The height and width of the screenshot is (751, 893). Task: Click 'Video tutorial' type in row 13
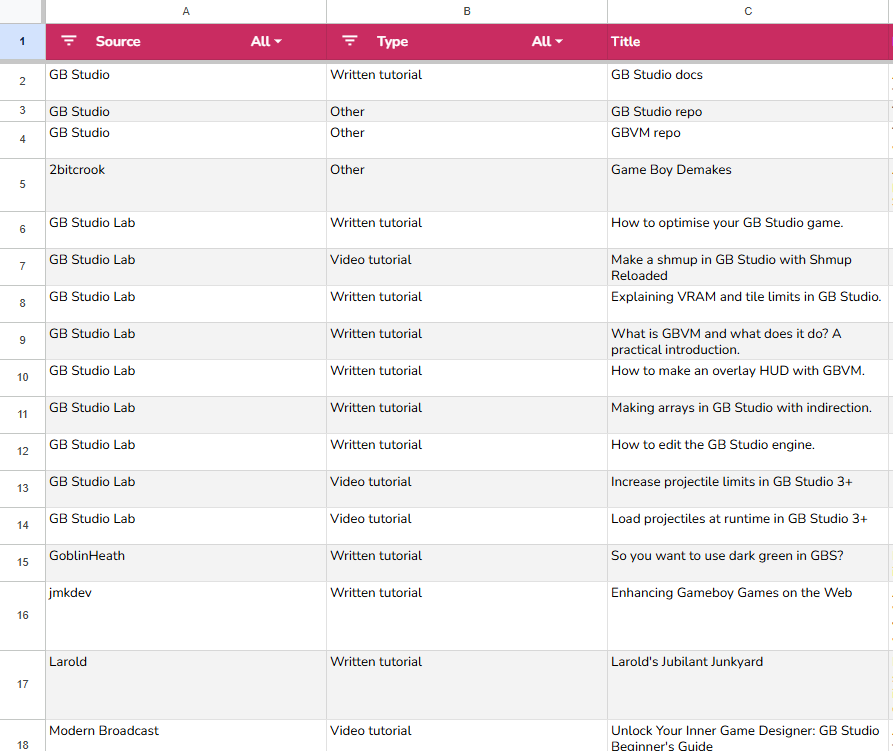466,489
